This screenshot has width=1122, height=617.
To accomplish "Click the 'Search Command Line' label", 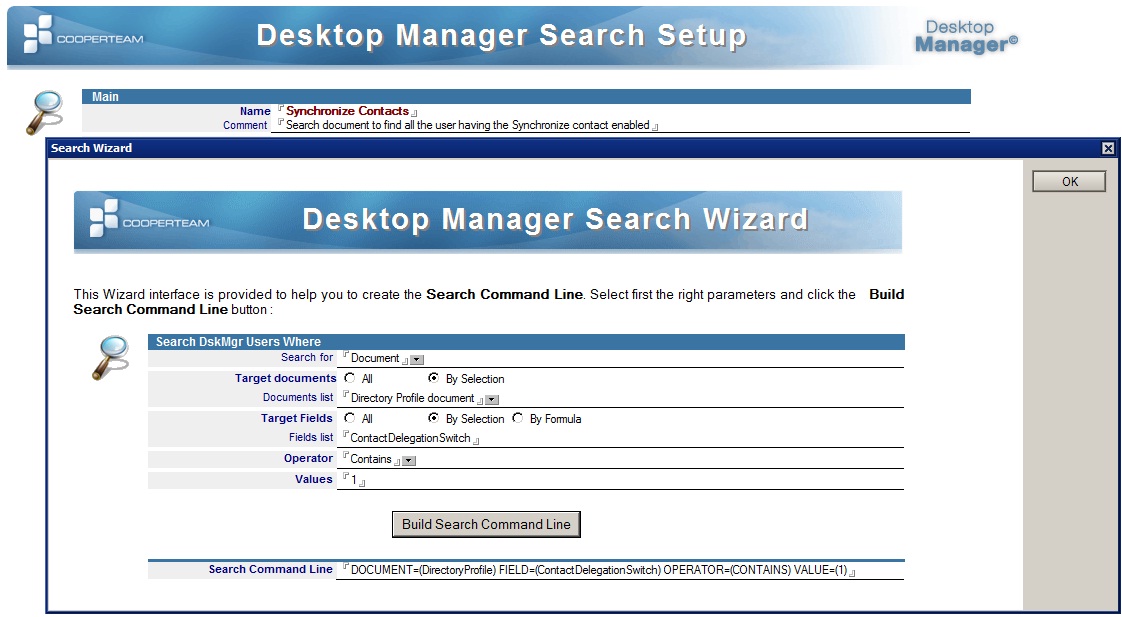I will pyautogui.click(x=270, y=570).
